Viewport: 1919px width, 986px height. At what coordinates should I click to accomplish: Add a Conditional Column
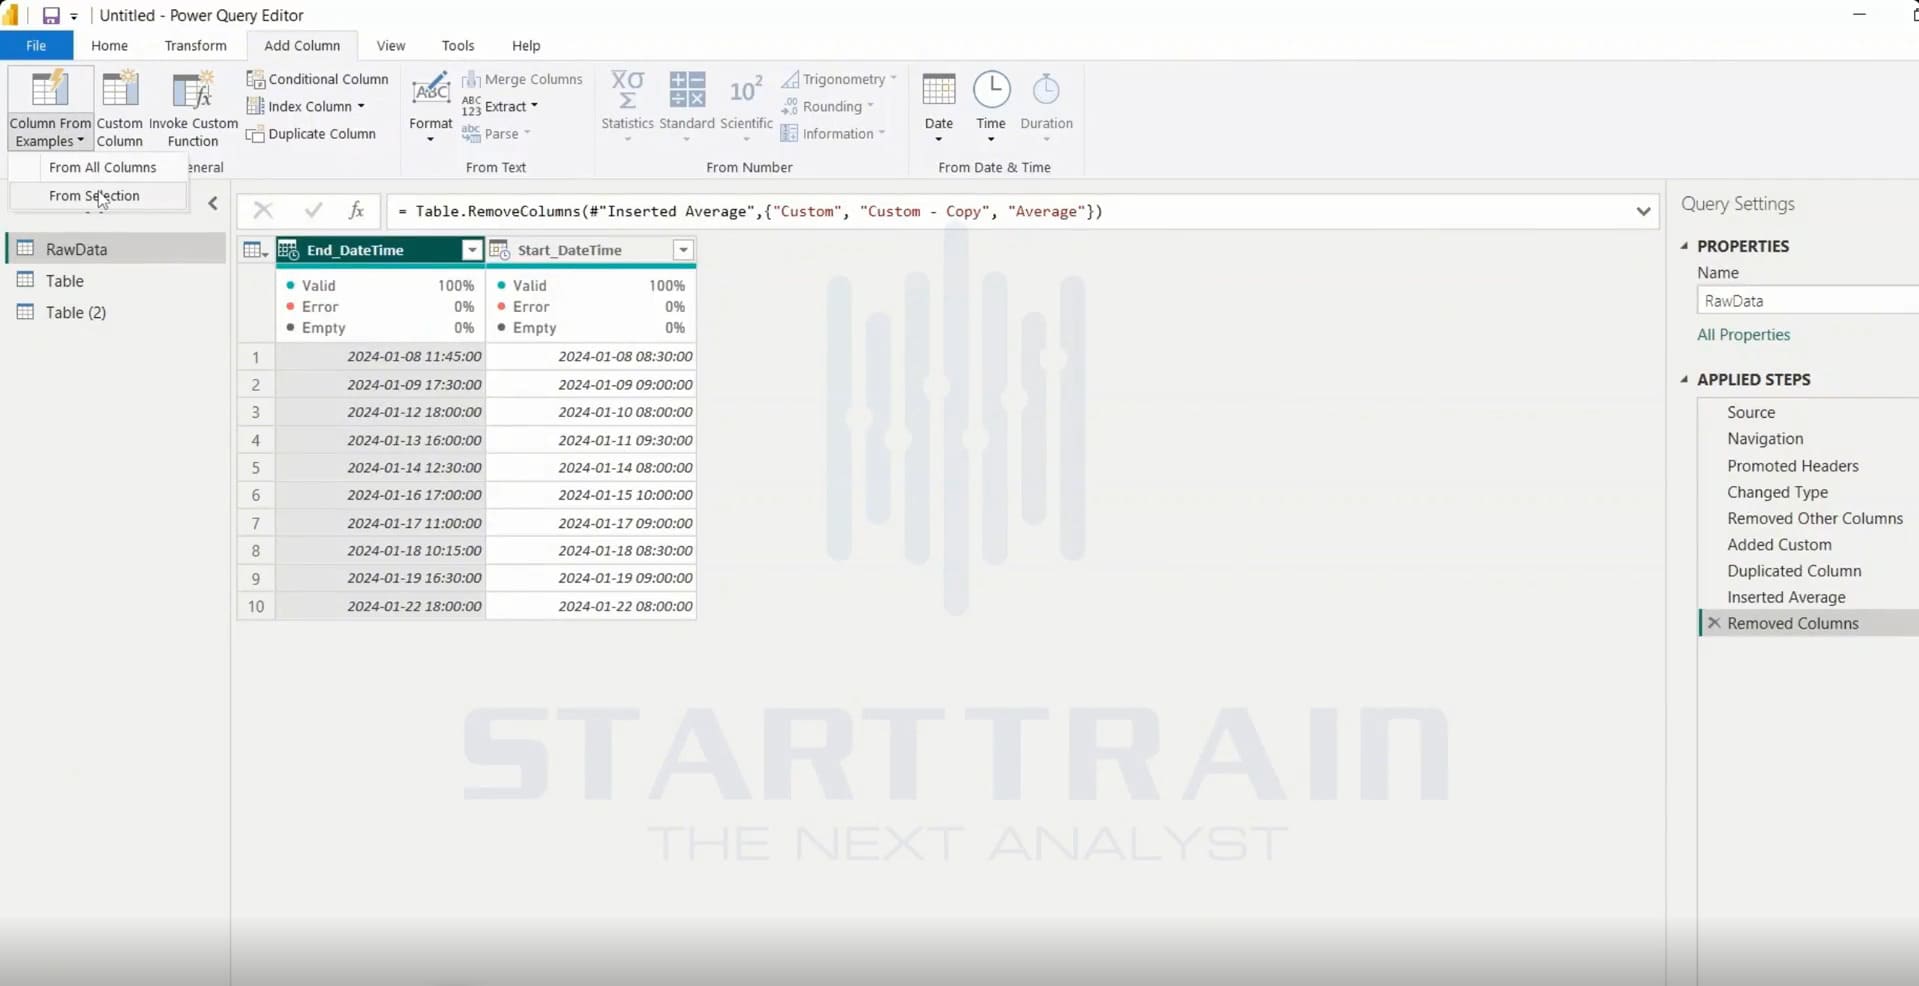click(x=318, y=79)
